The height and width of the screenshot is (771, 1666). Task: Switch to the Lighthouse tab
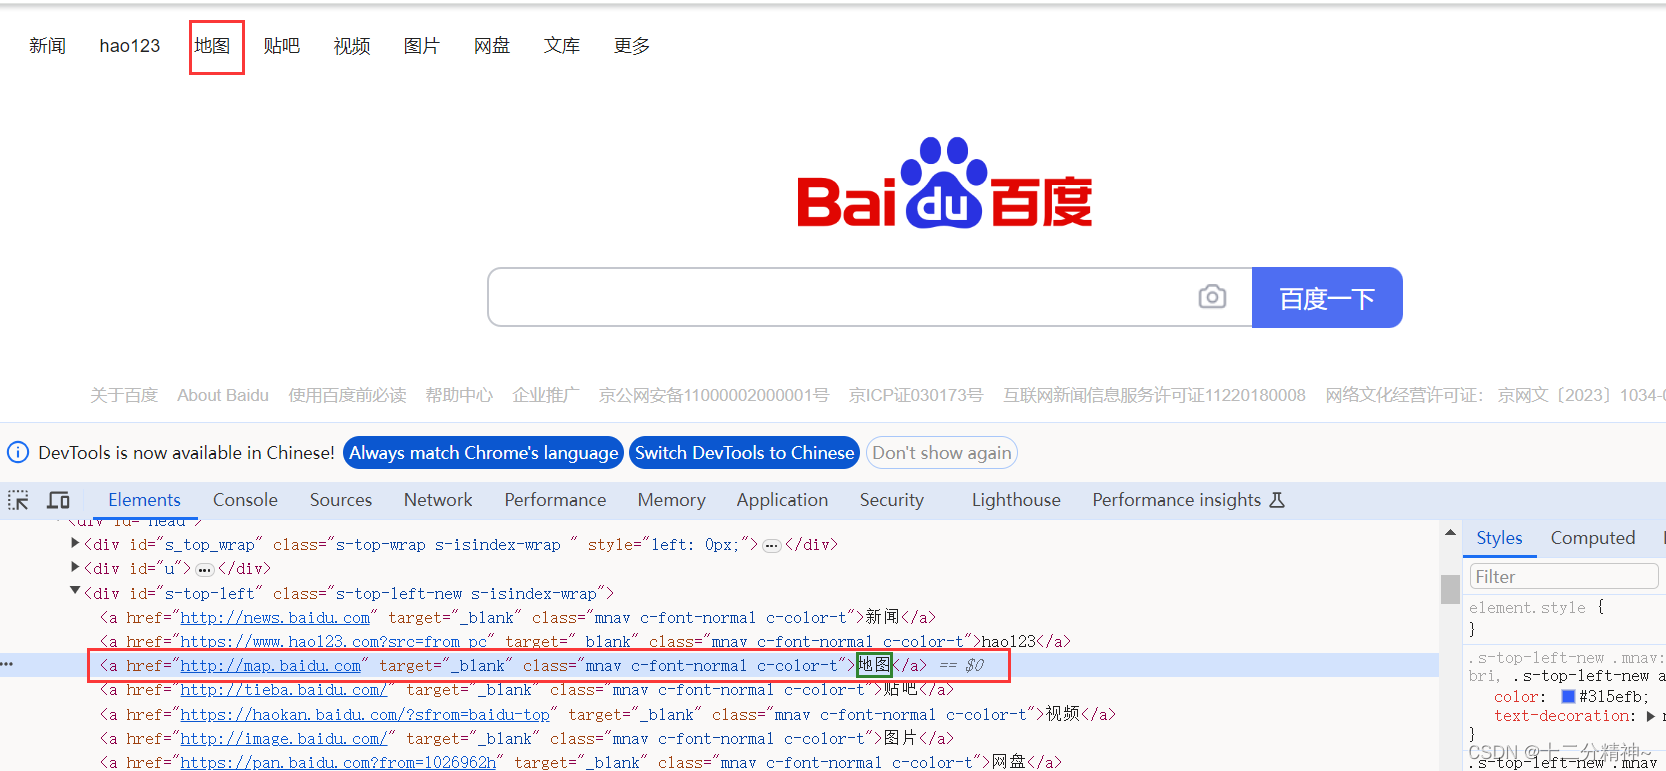(1016, 500)
